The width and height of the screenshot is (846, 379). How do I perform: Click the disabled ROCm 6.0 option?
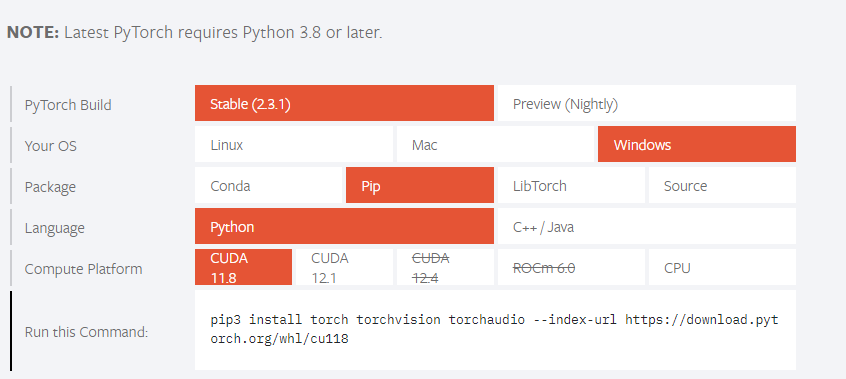(571, 267)
